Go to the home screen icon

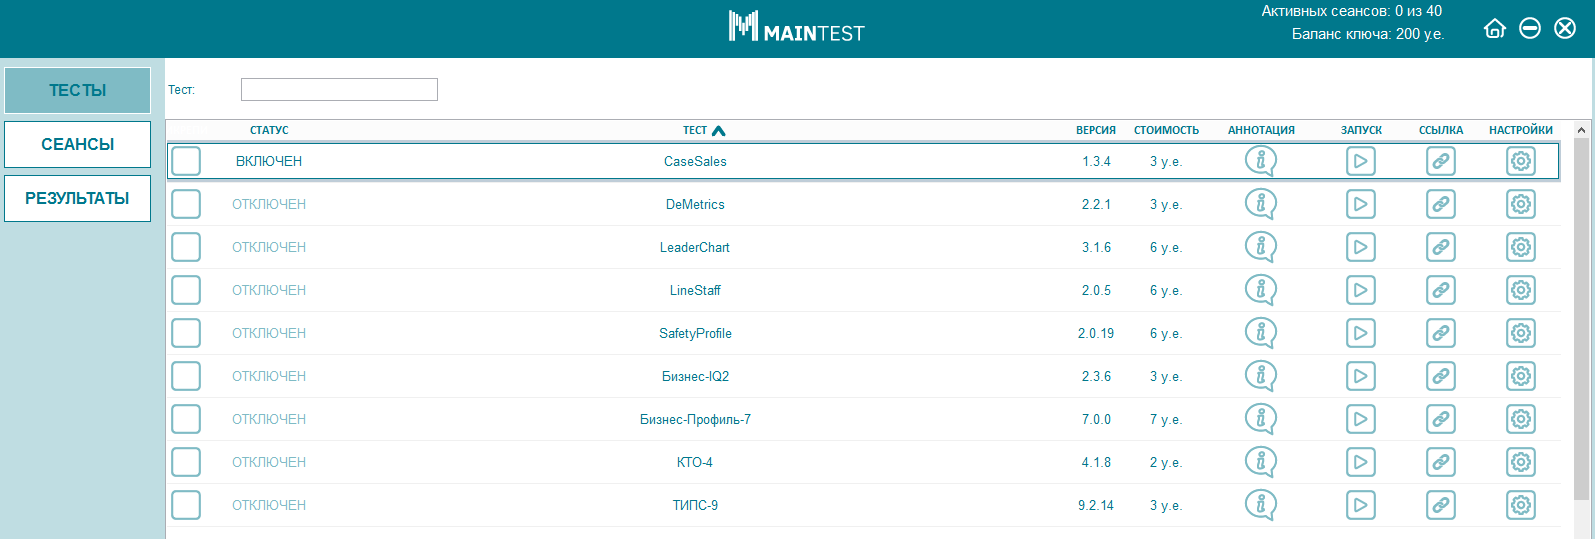[x=1494, y=28]
